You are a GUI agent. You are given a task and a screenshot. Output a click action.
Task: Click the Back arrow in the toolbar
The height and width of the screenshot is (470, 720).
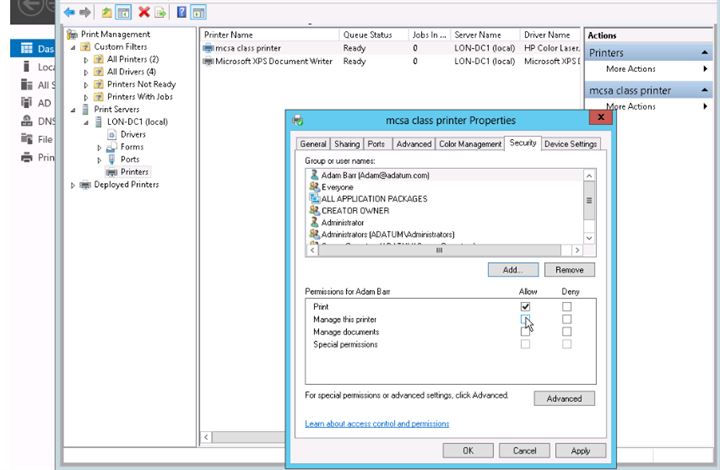[69, 12]
